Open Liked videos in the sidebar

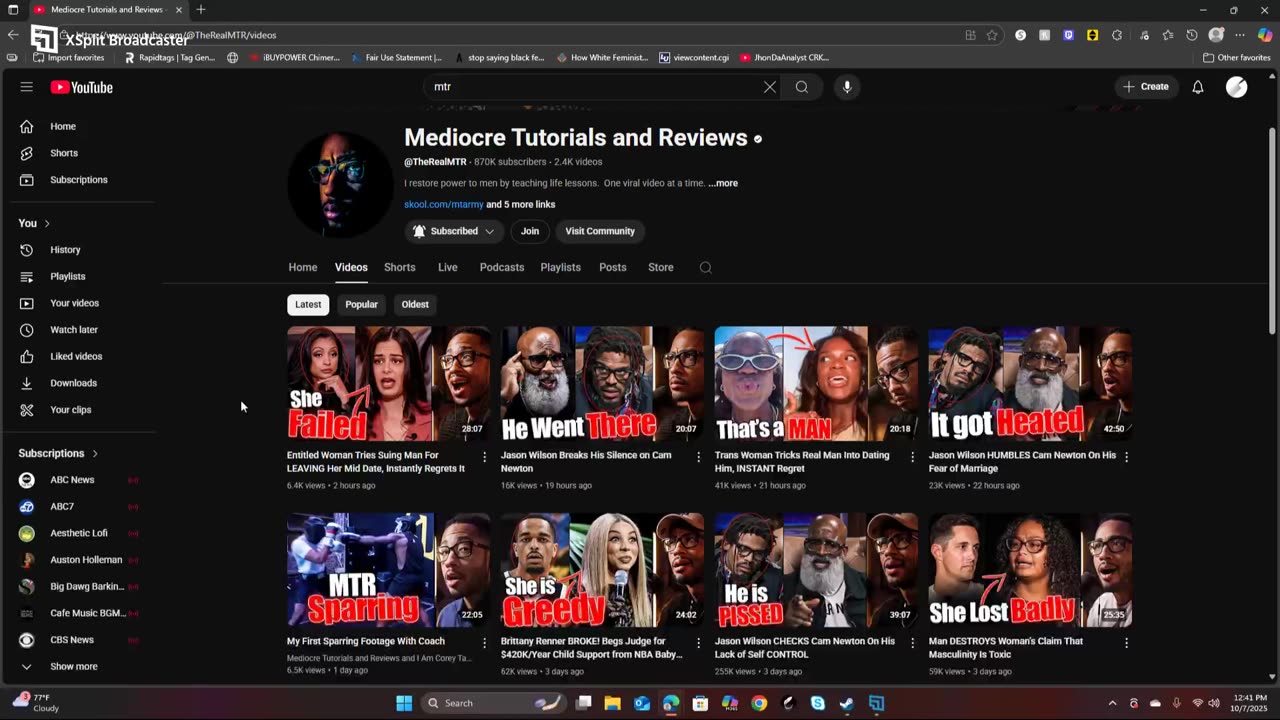(x=78, y=356)
